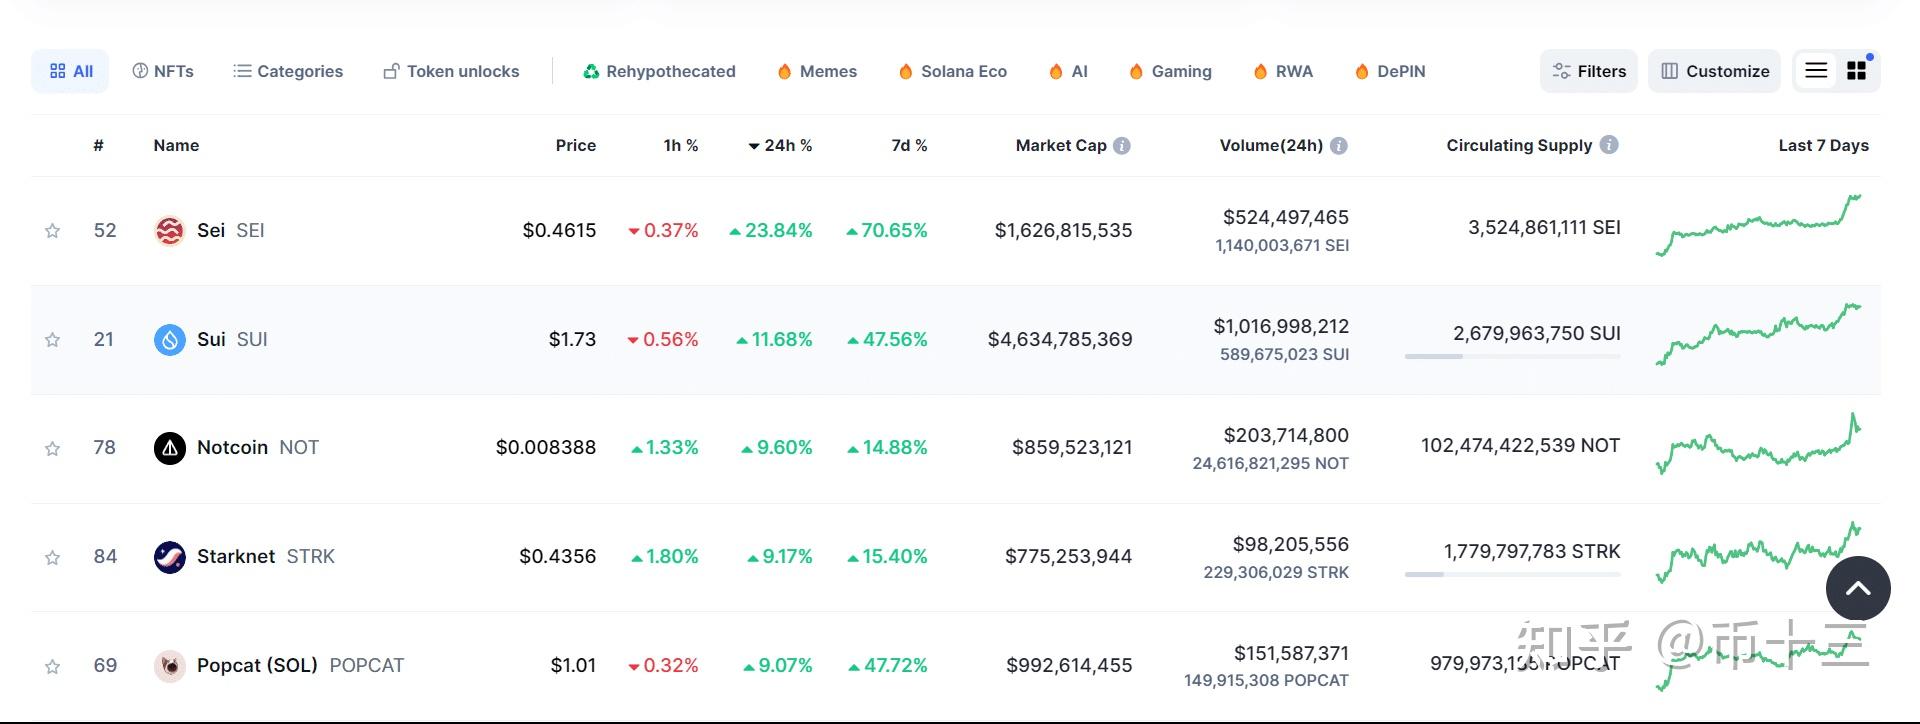
Task: Open the Token unlocks tab
Action: click(x=451, y=72)
